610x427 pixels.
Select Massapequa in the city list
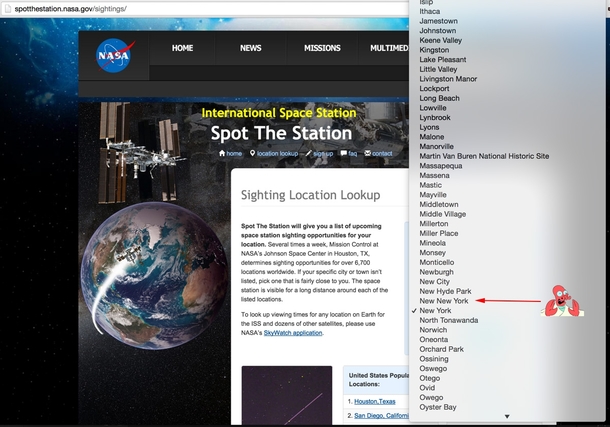441,166
